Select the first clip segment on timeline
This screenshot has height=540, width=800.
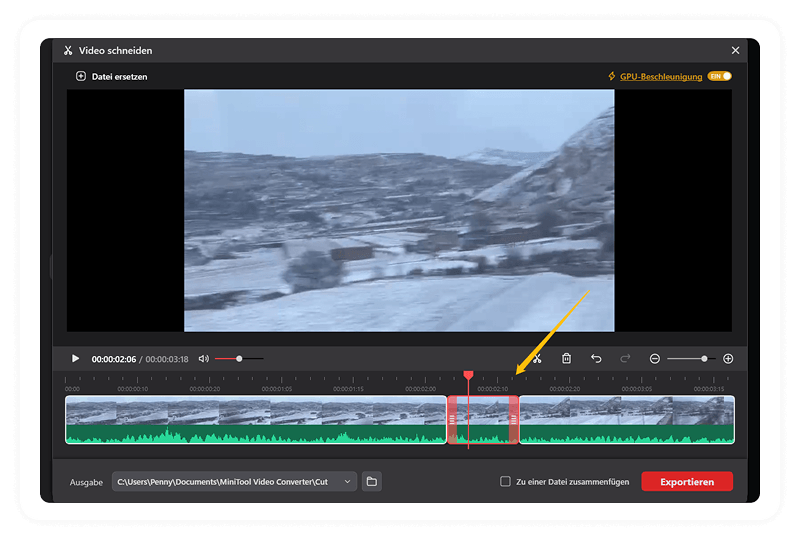(256, 420)
